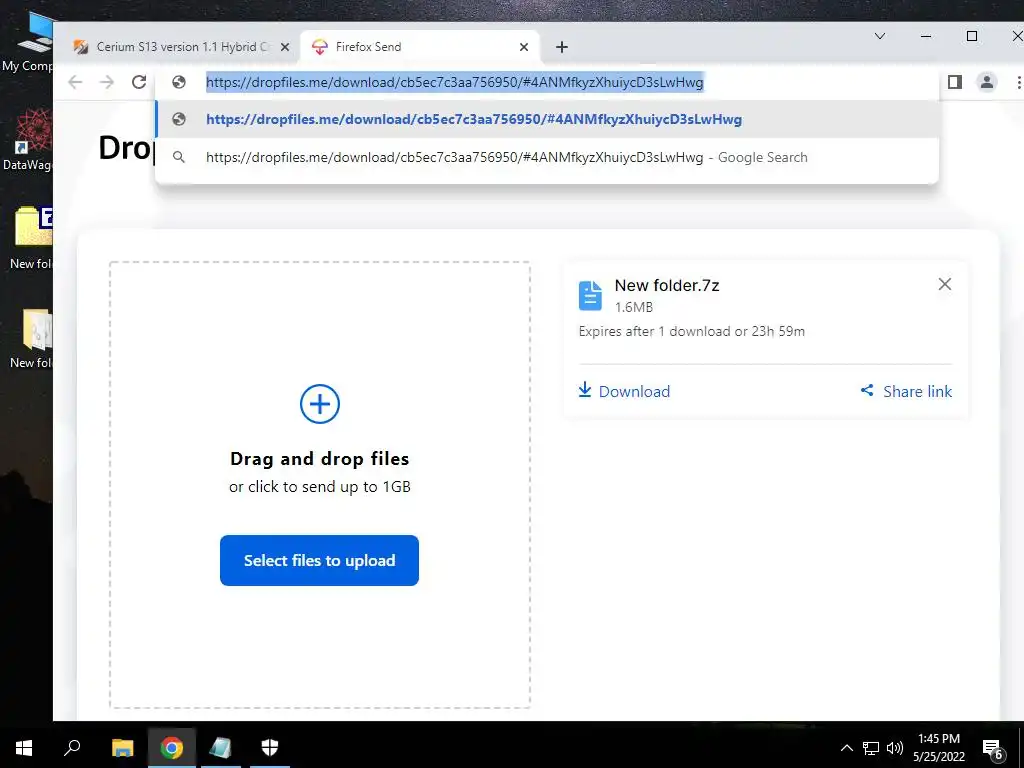
Task: Click the New folder.7z document icon
Action: coord(590,295)
